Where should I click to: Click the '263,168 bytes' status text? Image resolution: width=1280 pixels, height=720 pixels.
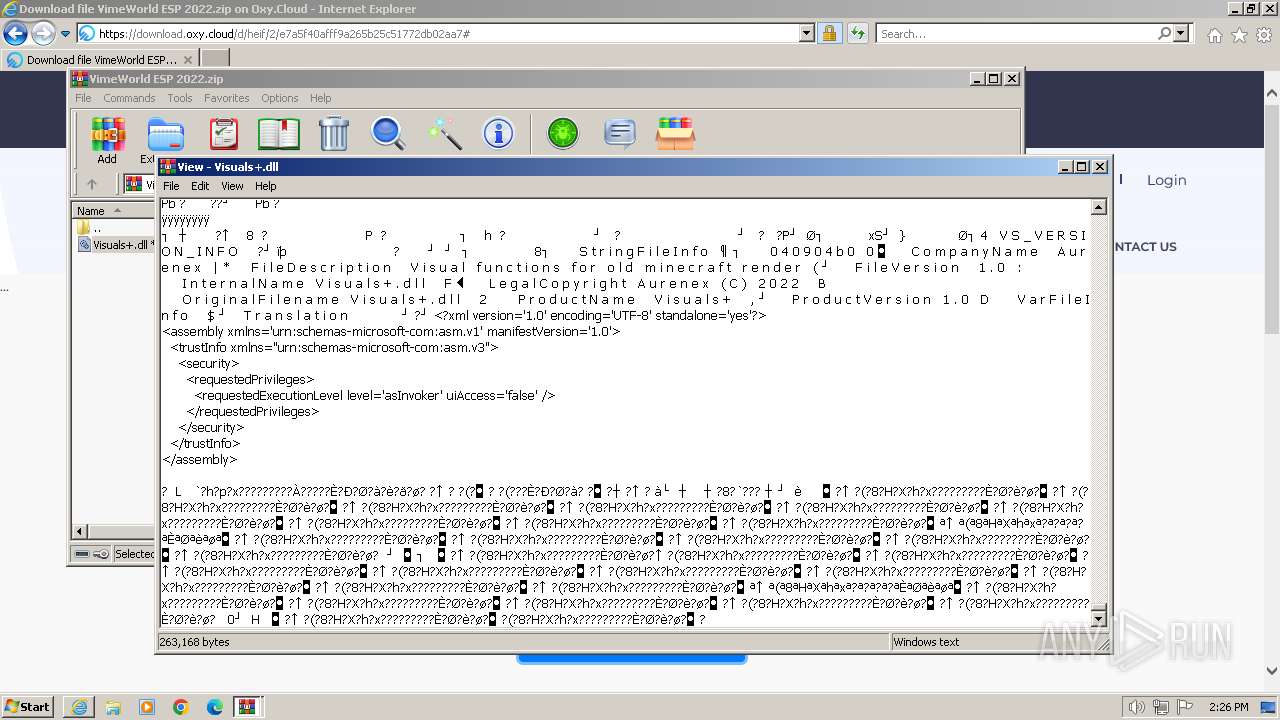[195, 642]
